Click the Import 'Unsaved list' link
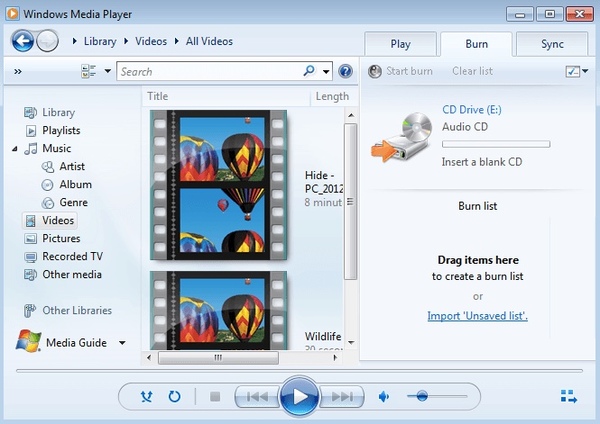The height and width of the screenshot is (424, 600). (478, 316)
